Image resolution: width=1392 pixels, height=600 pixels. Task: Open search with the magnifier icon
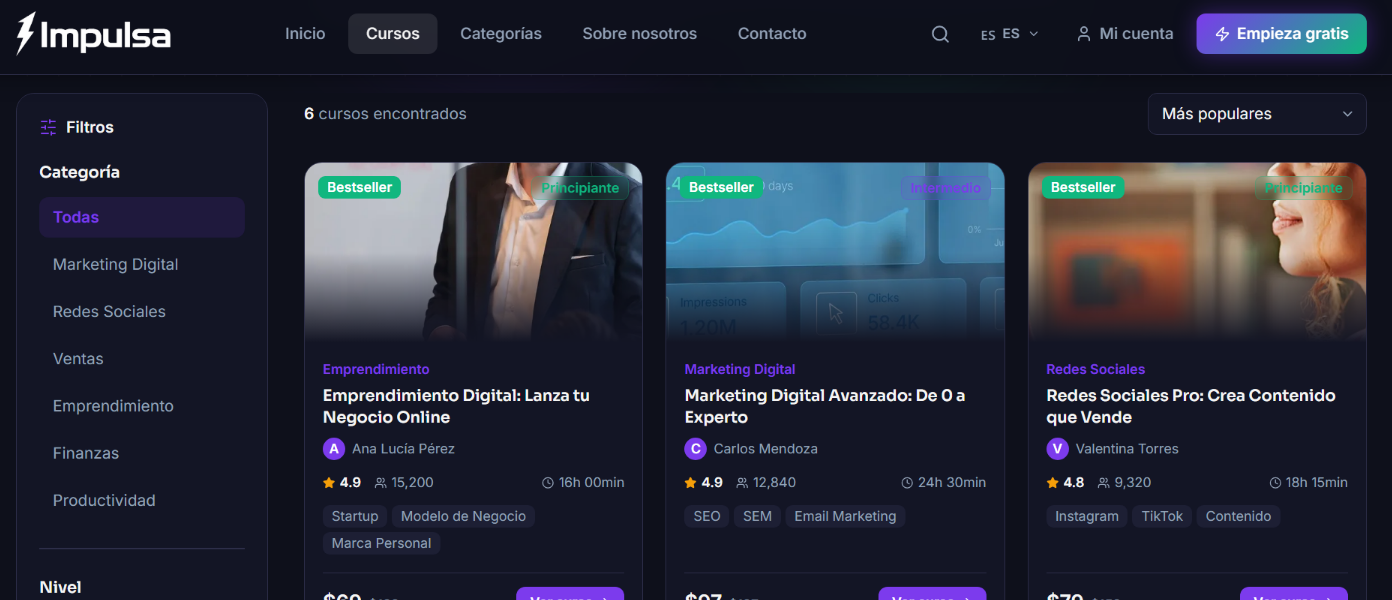(x=940, y=34)
